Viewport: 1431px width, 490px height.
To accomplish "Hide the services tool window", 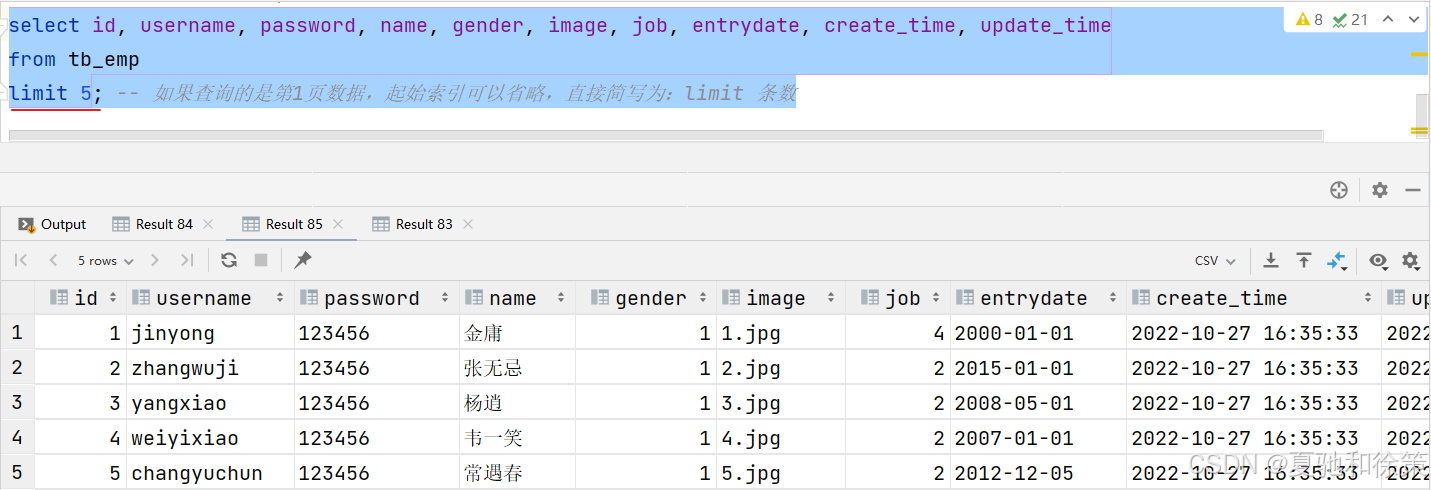I will point(1413,190).
